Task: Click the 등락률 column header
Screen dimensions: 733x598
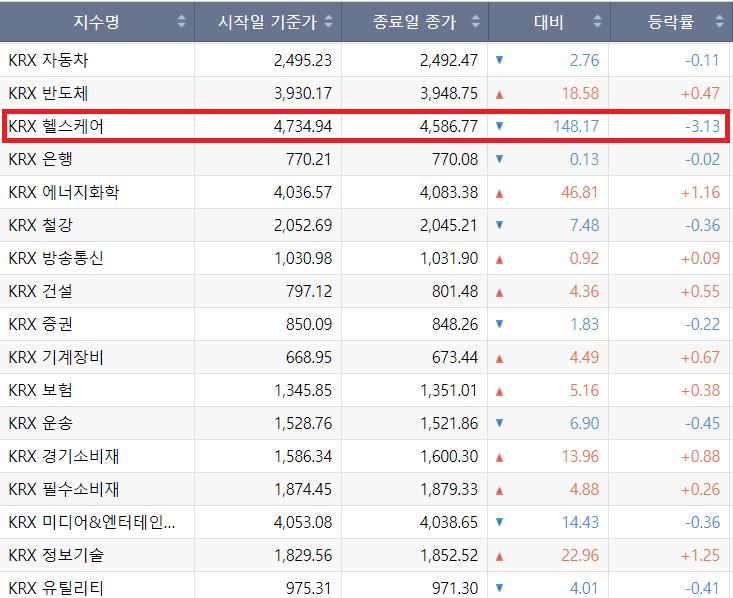Action: click(x=672, y=22)
